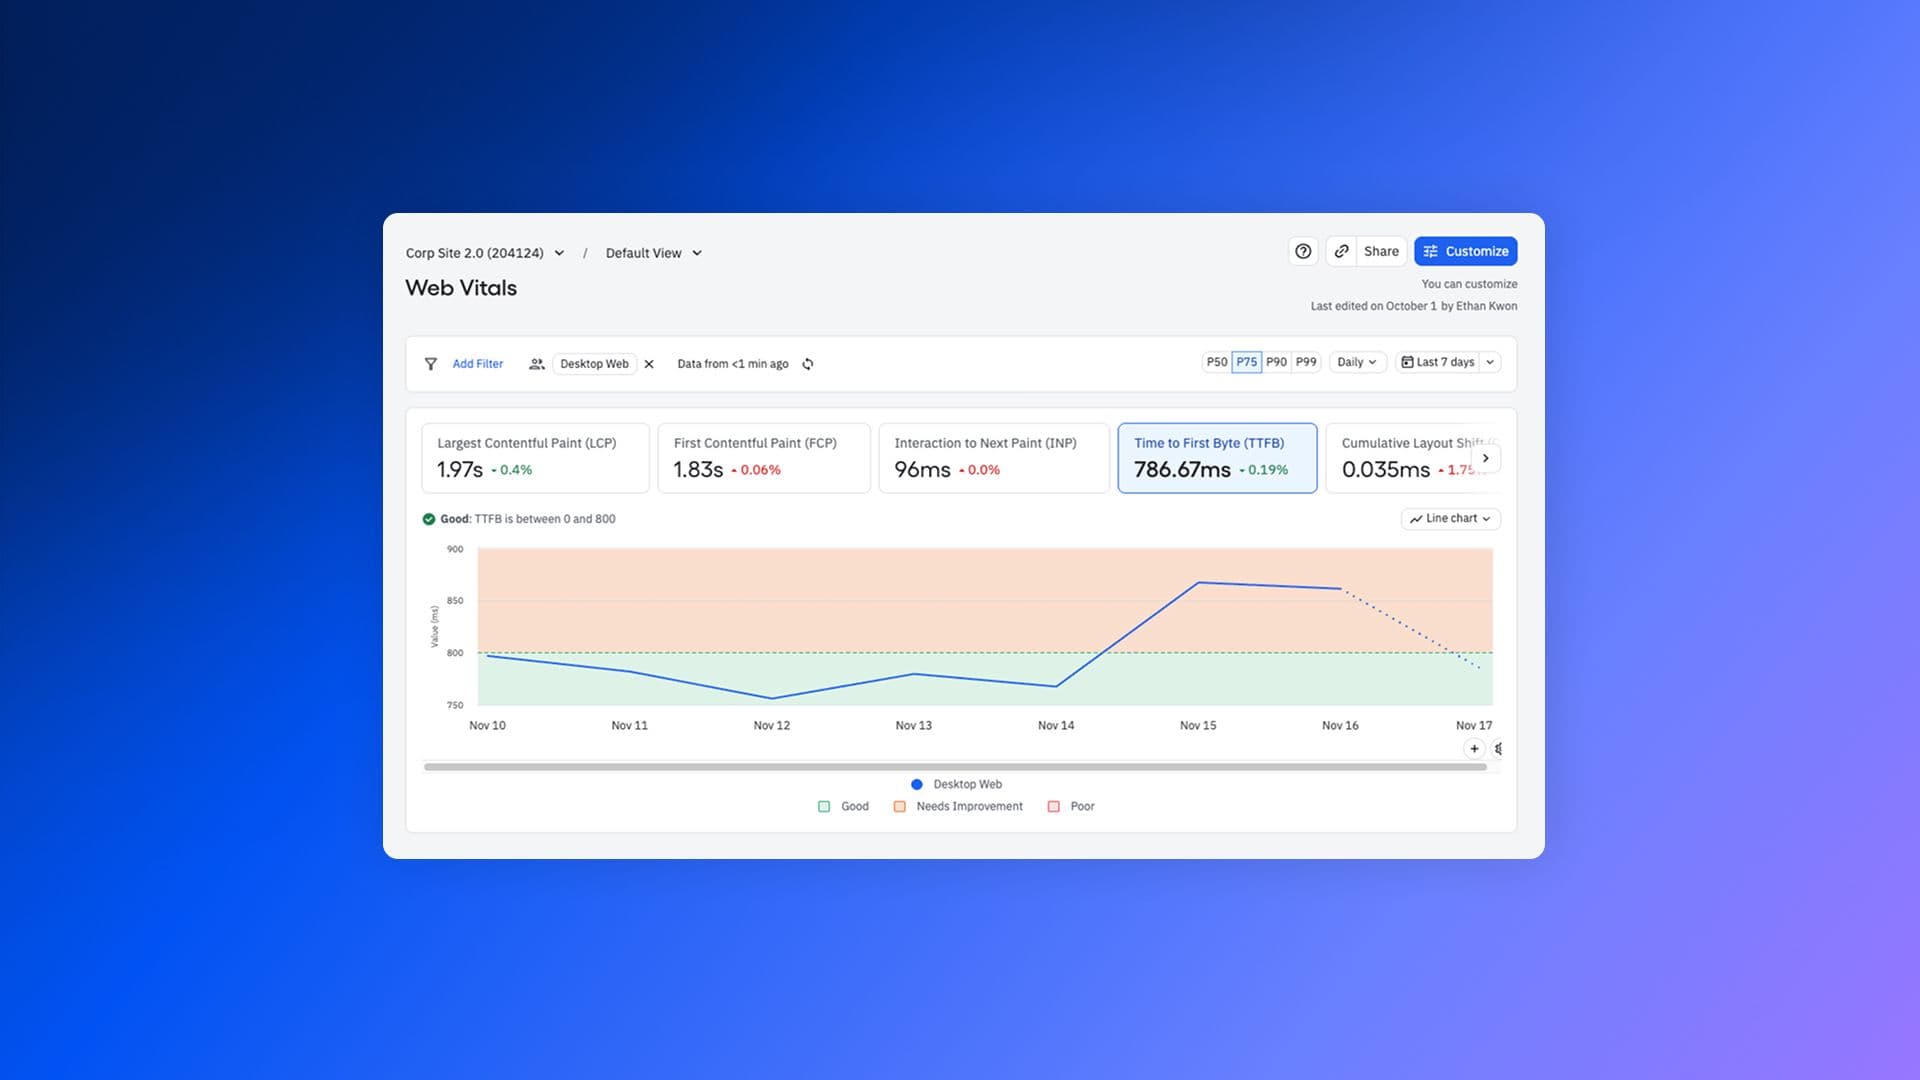
Task: Remove the Desktop Web filter with the X
Action: click(x=649, y=364)
